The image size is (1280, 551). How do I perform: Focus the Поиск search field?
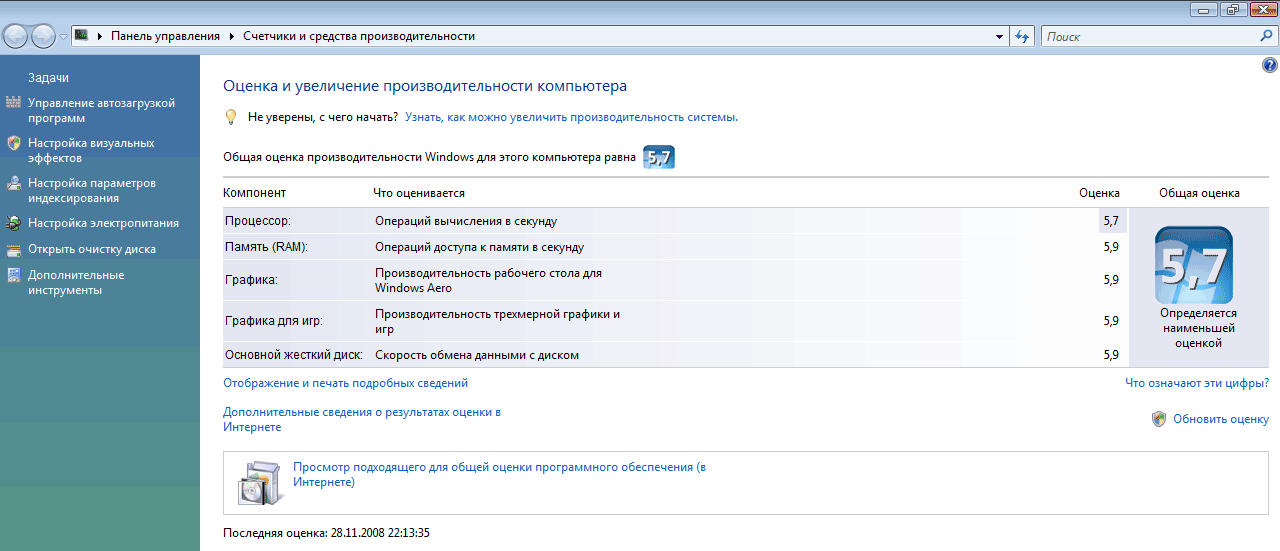(x=1150, y=36)
